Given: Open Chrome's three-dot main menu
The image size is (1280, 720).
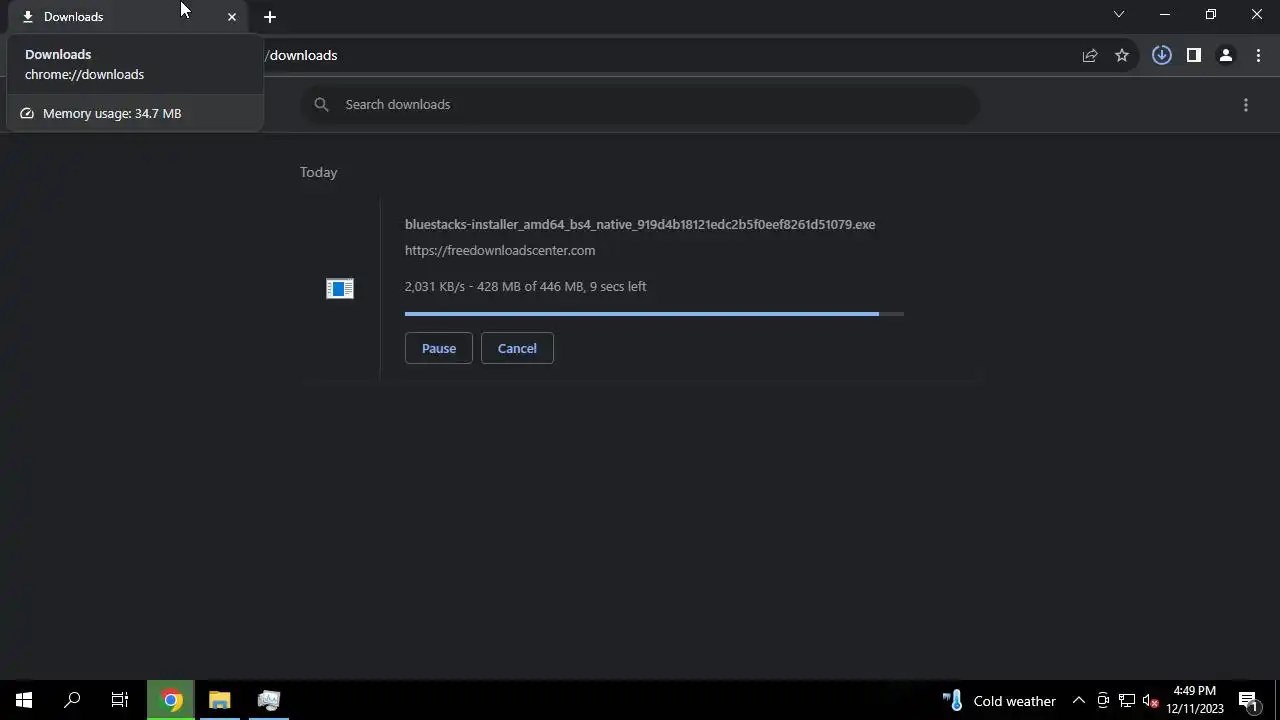Looking at the screenshot, I should [1258, 56].
